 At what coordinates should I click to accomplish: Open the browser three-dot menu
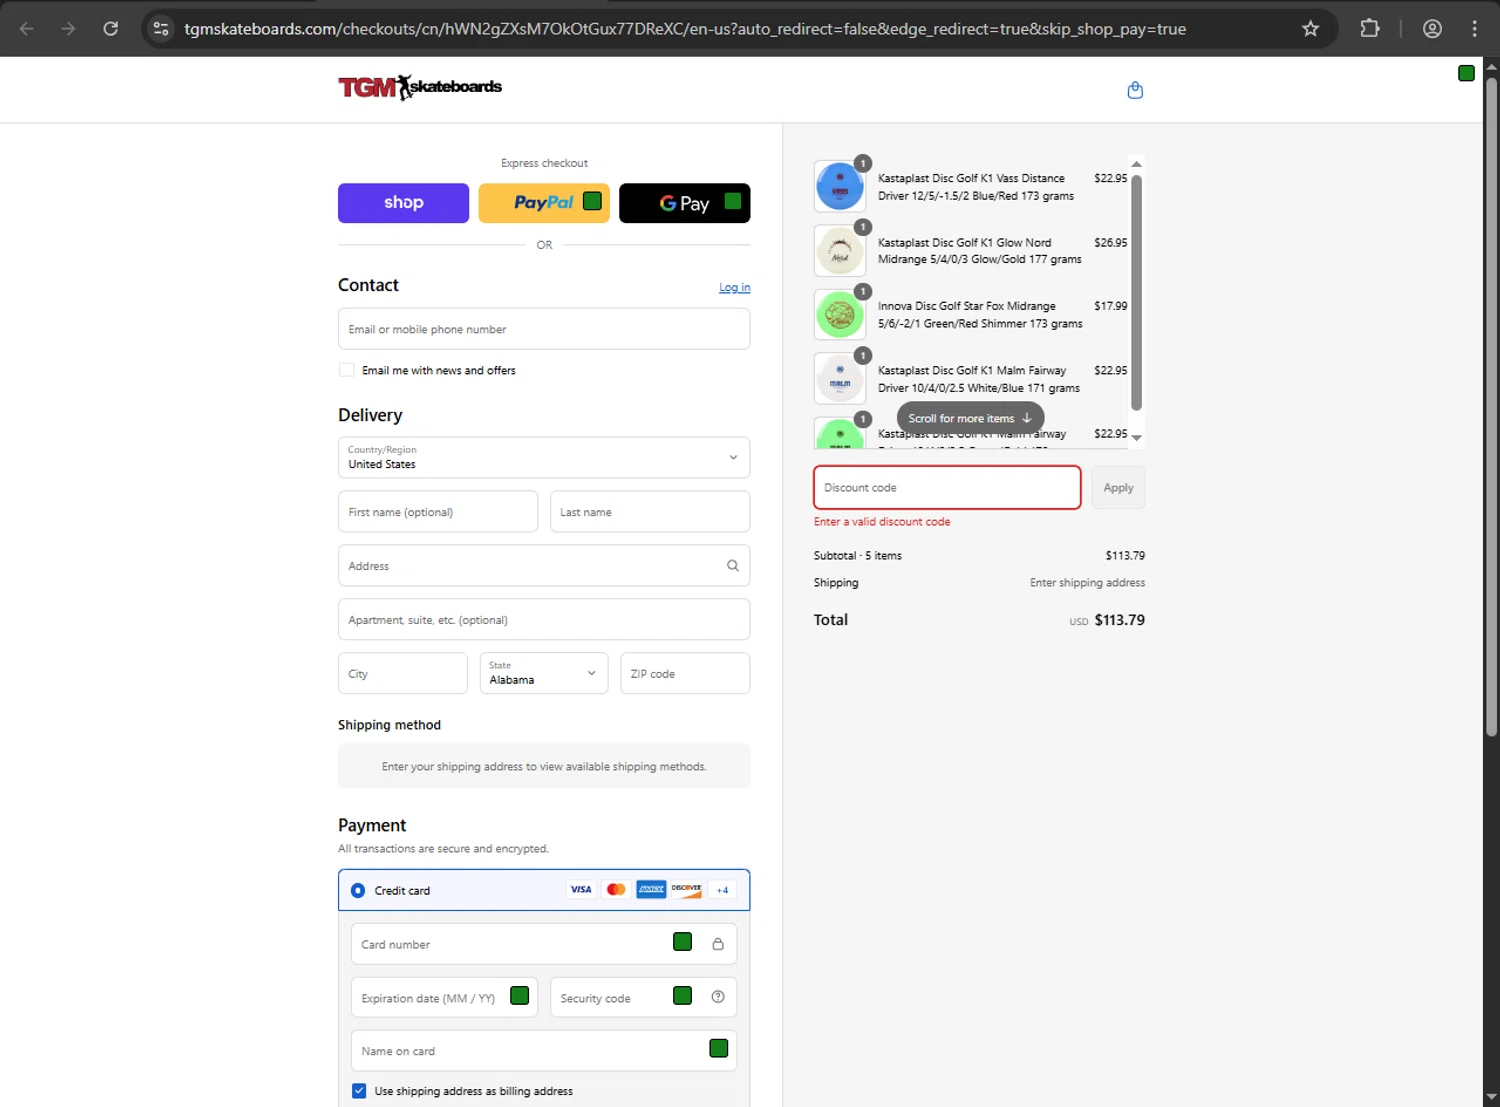[x=1474, y=29]
